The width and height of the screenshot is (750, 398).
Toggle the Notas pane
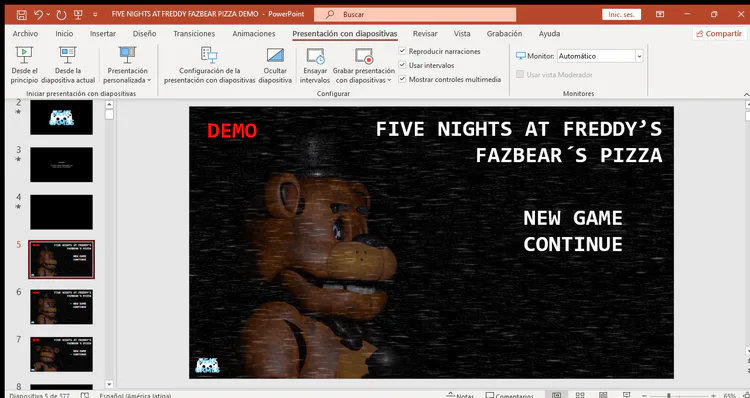click(460, 396)
